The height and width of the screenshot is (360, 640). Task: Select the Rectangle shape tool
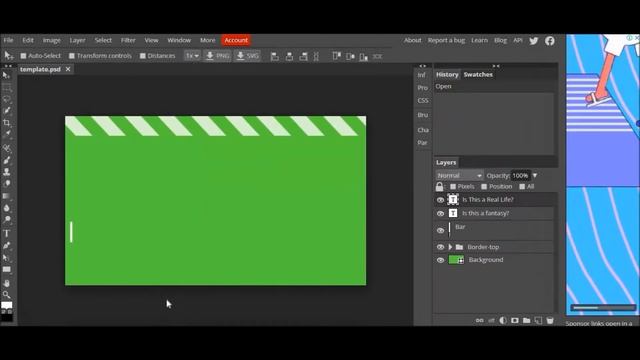click(6, 269)
